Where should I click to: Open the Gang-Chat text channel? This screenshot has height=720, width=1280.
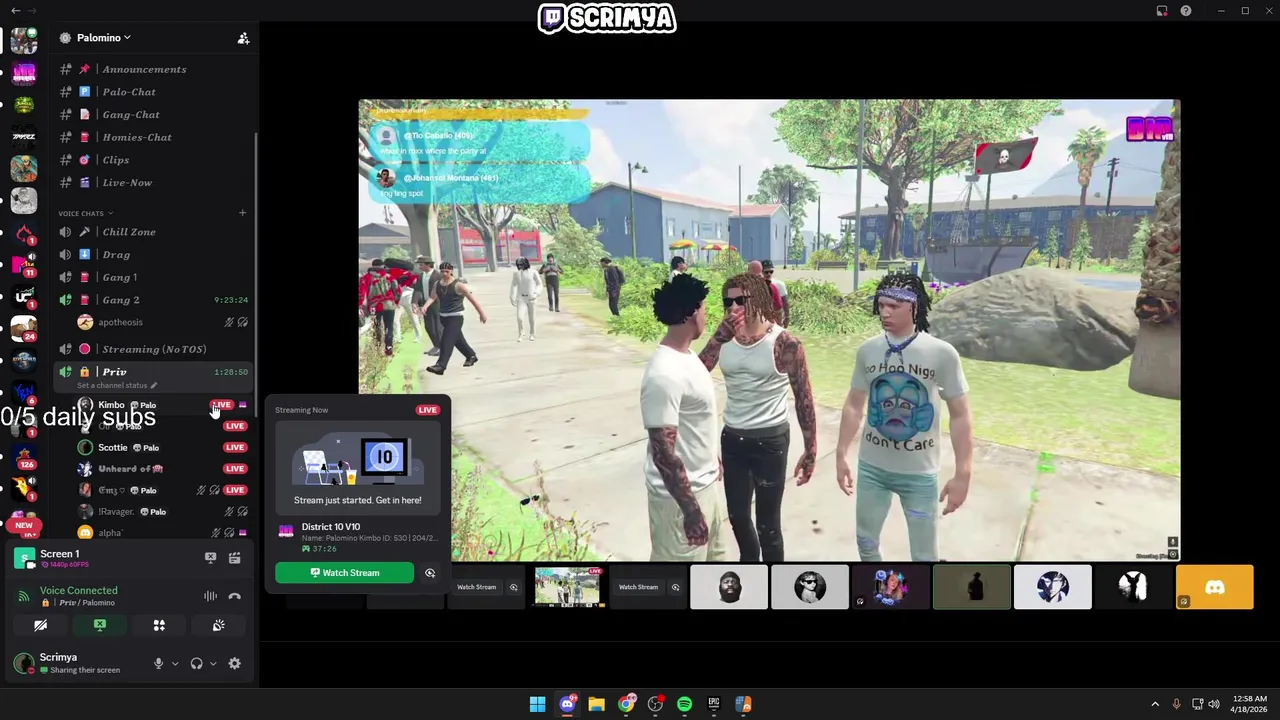pos(152,115)
